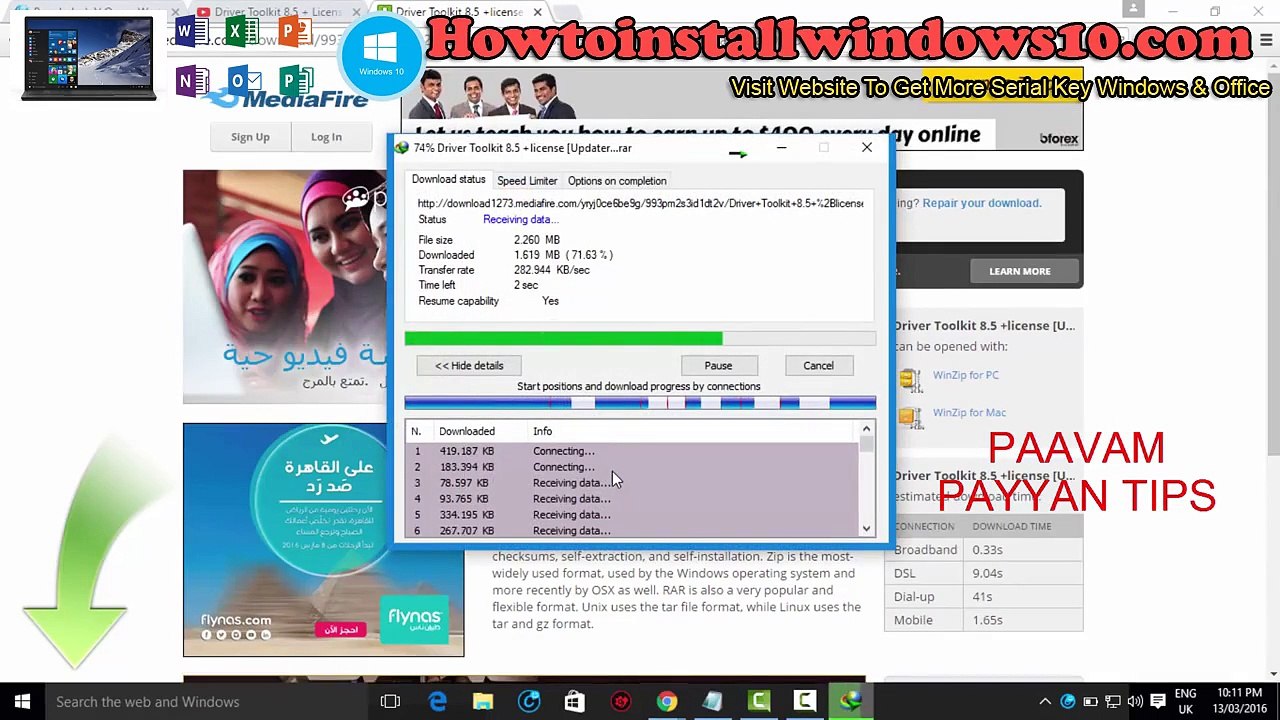Image resolution: width=1280 pixels, height=720 pixels.
Task: Open the network tray icon
Action: (1112, 702)
